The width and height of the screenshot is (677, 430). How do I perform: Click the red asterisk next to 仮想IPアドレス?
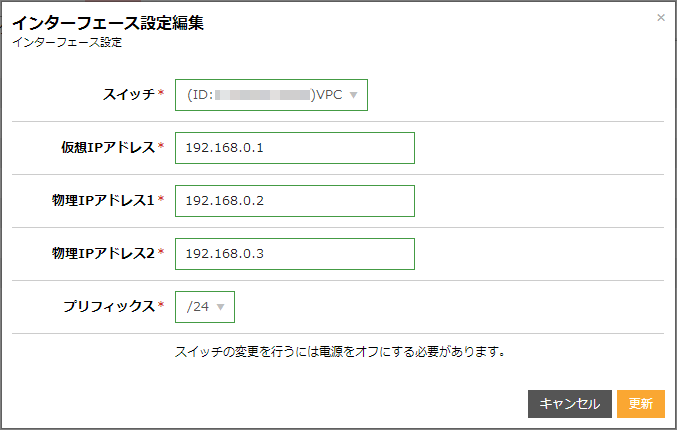[161, 147]
